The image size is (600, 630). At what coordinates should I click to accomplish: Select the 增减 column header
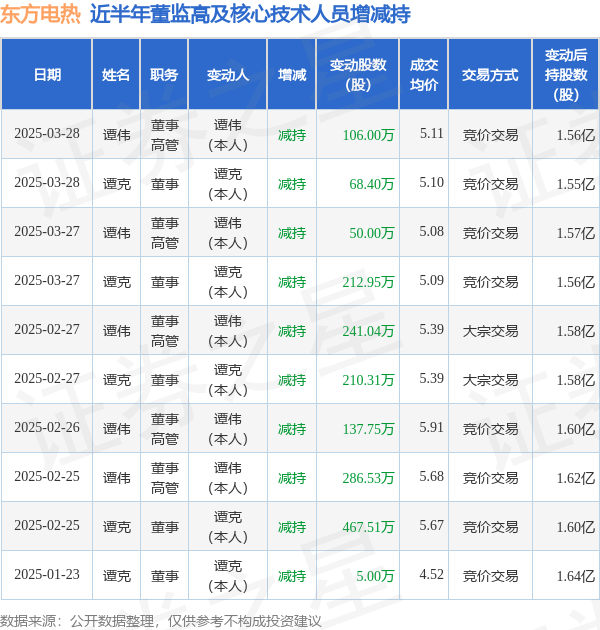(292, 75)
